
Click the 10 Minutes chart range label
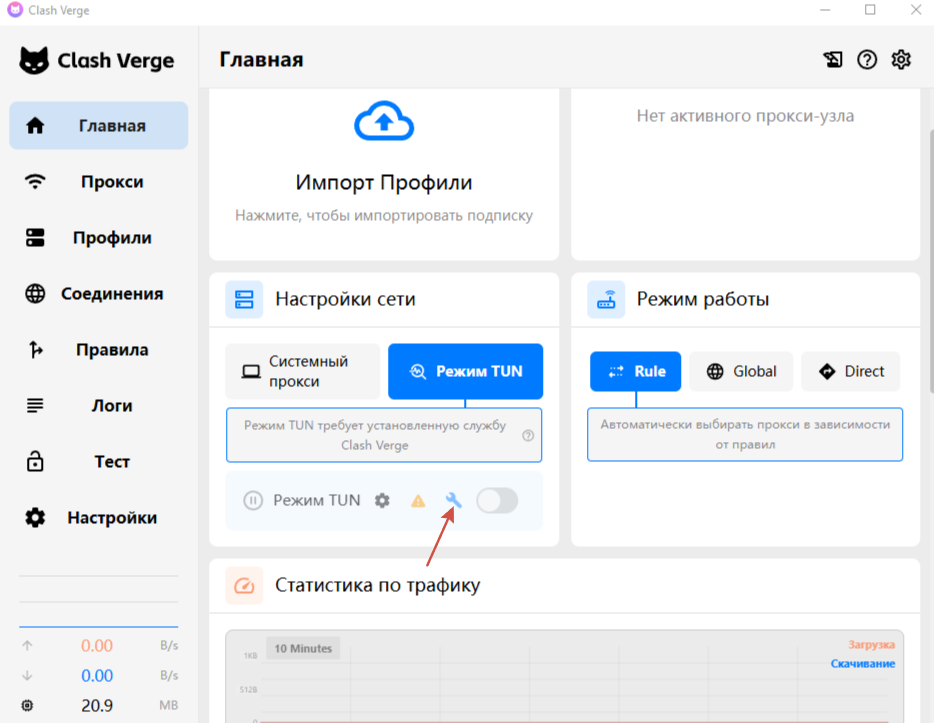[x=303, y=648]
